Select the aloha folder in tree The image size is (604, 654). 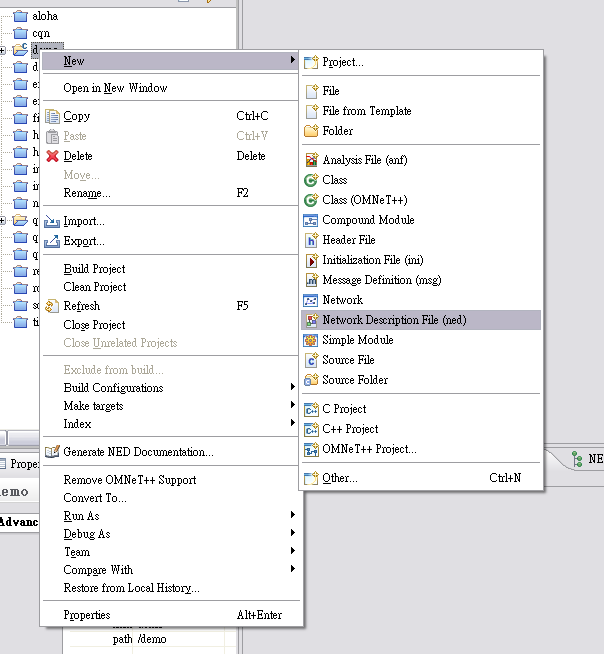click(x=44, y=16)
